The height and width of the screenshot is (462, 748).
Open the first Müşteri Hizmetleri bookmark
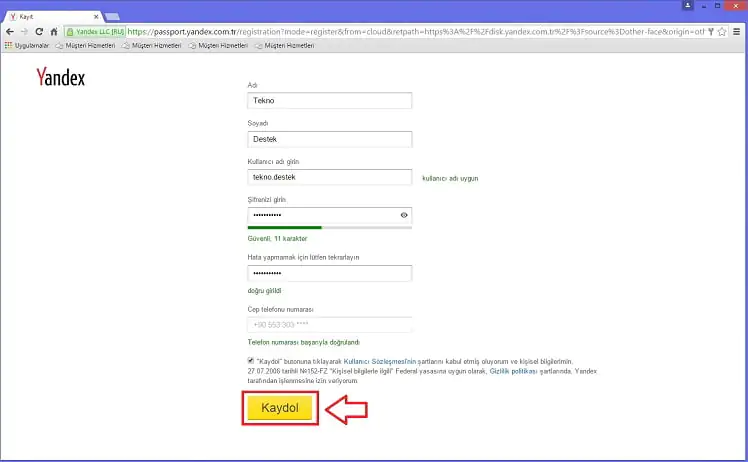click(86, 45)
